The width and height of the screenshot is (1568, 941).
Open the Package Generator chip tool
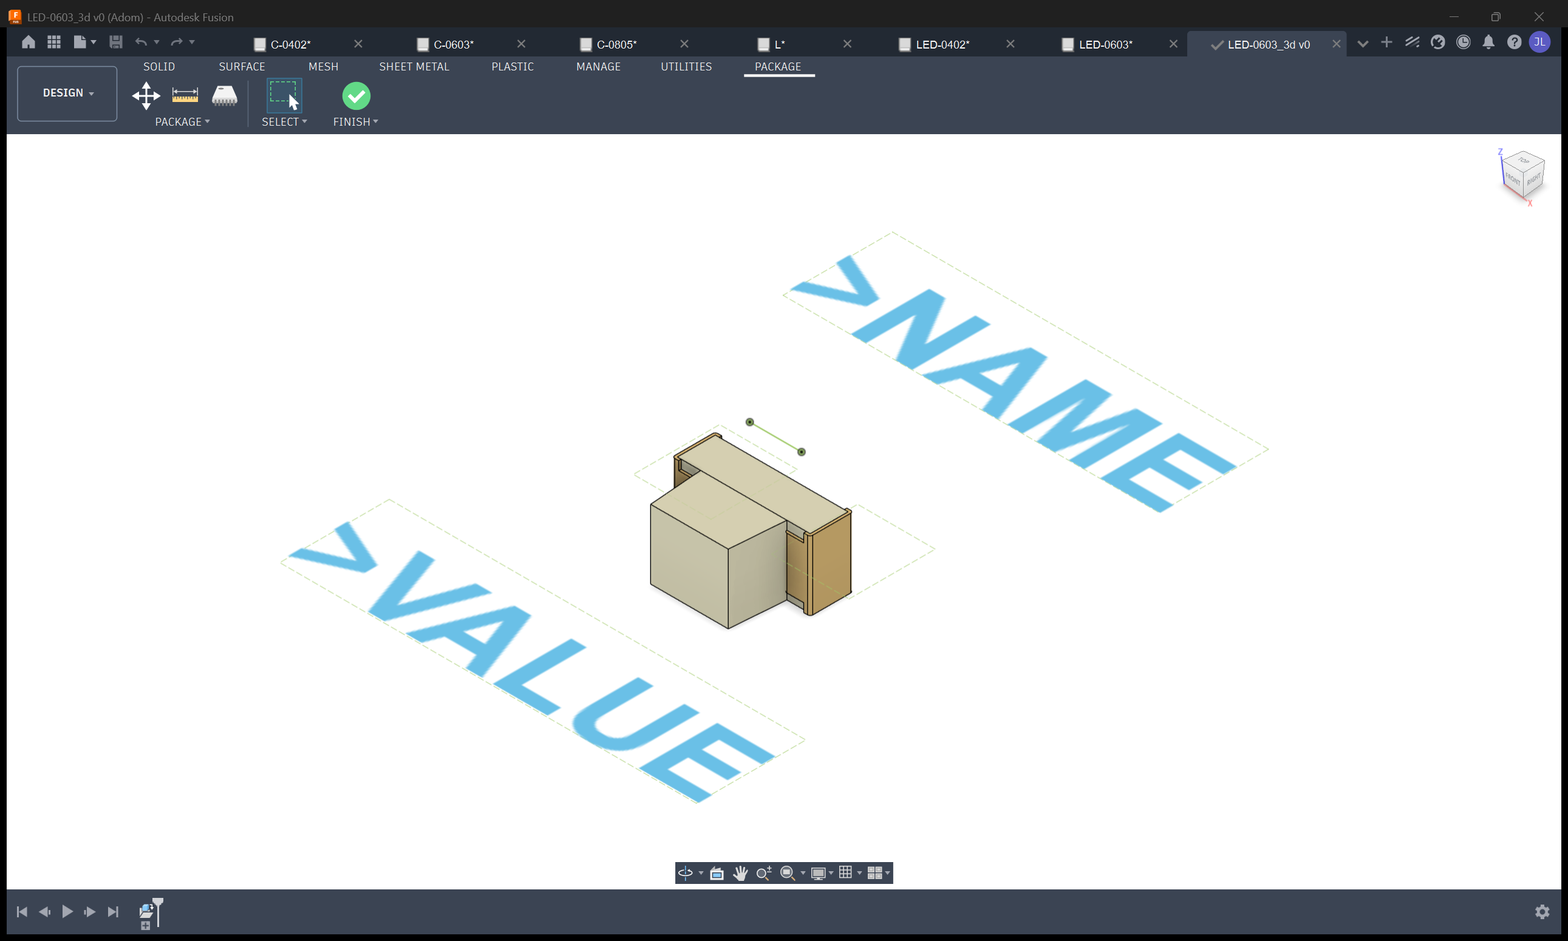(x=224, y=96)
